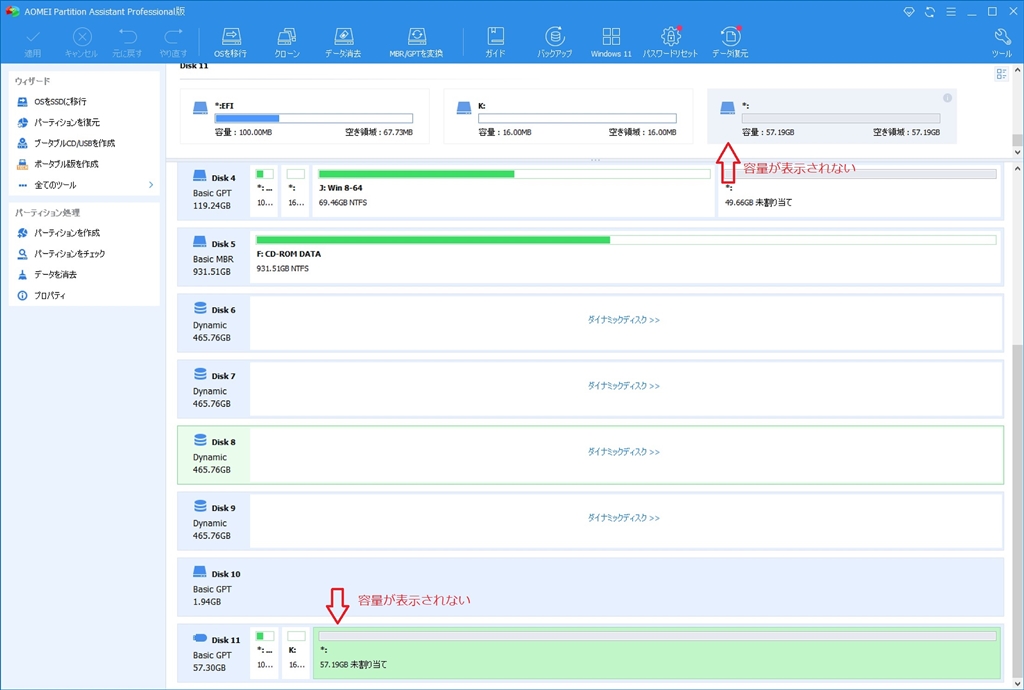Select Disk 7 Dynamic header

click(214, 389)
